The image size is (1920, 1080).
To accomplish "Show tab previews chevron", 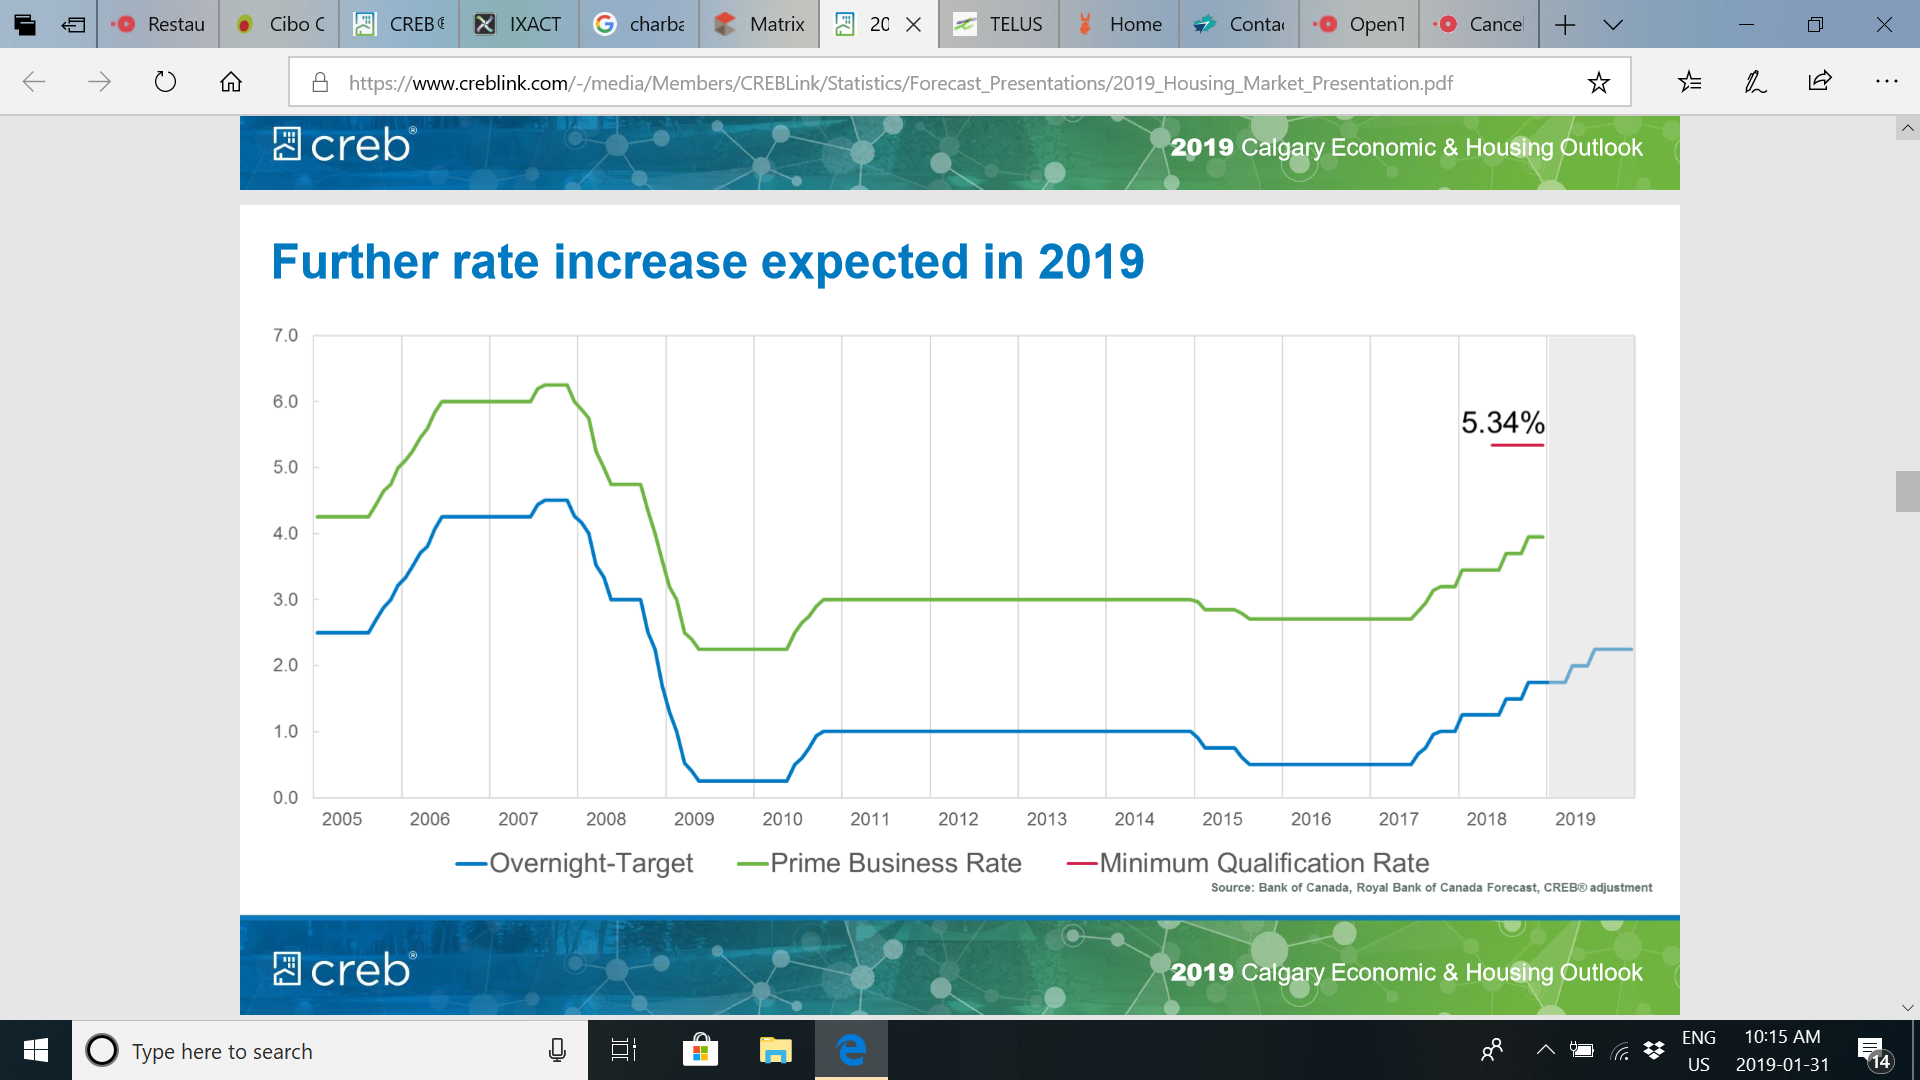I will tap(1612, 24).
